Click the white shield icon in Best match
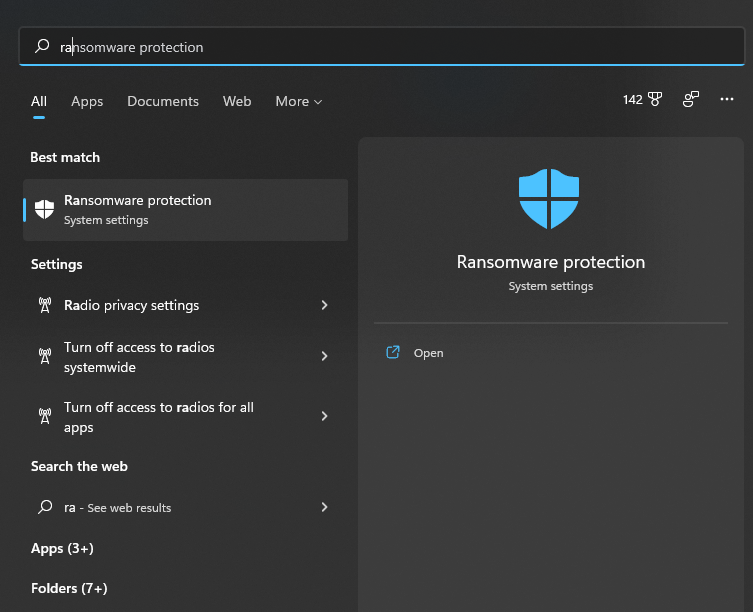 pyautogui.click(x=44, y=209)
